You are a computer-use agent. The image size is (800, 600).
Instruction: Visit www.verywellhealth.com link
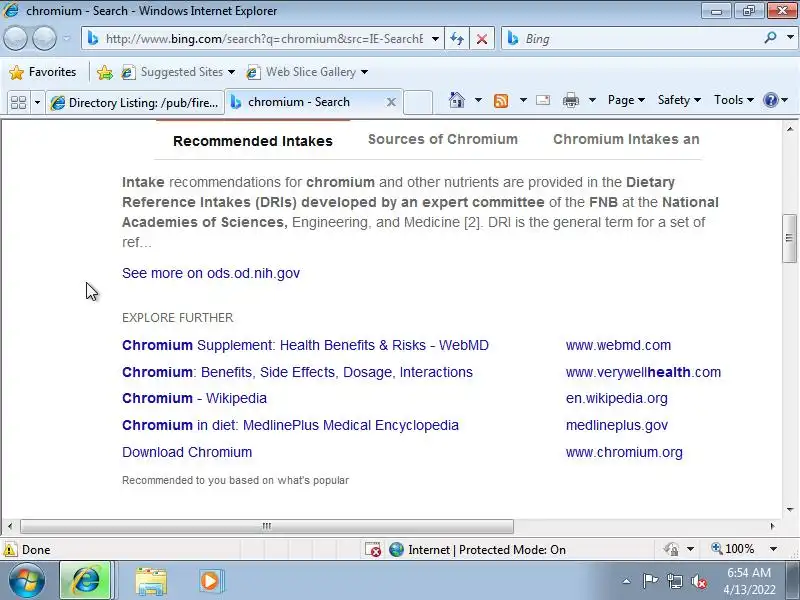[x=643, y=372]
